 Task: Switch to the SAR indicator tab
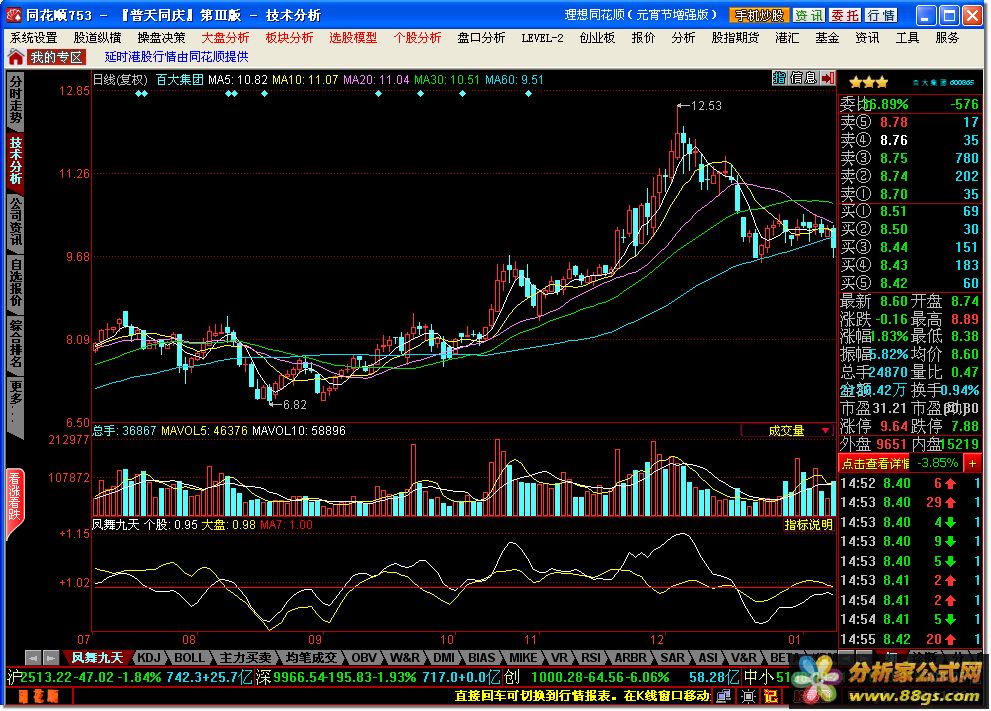672,658
